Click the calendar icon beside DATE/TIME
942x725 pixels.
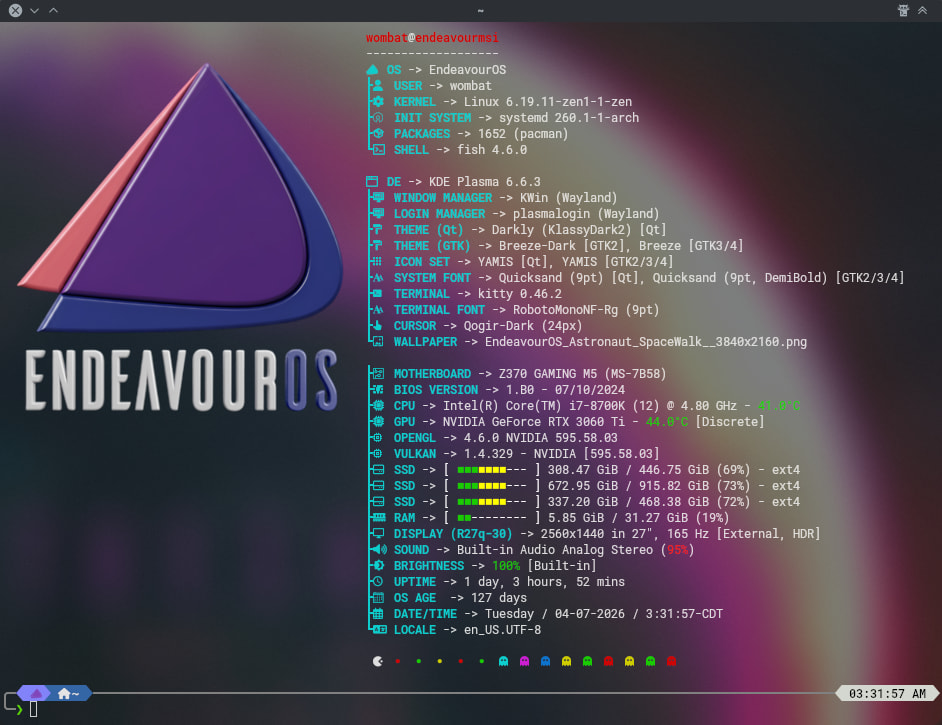pos(378,614)
